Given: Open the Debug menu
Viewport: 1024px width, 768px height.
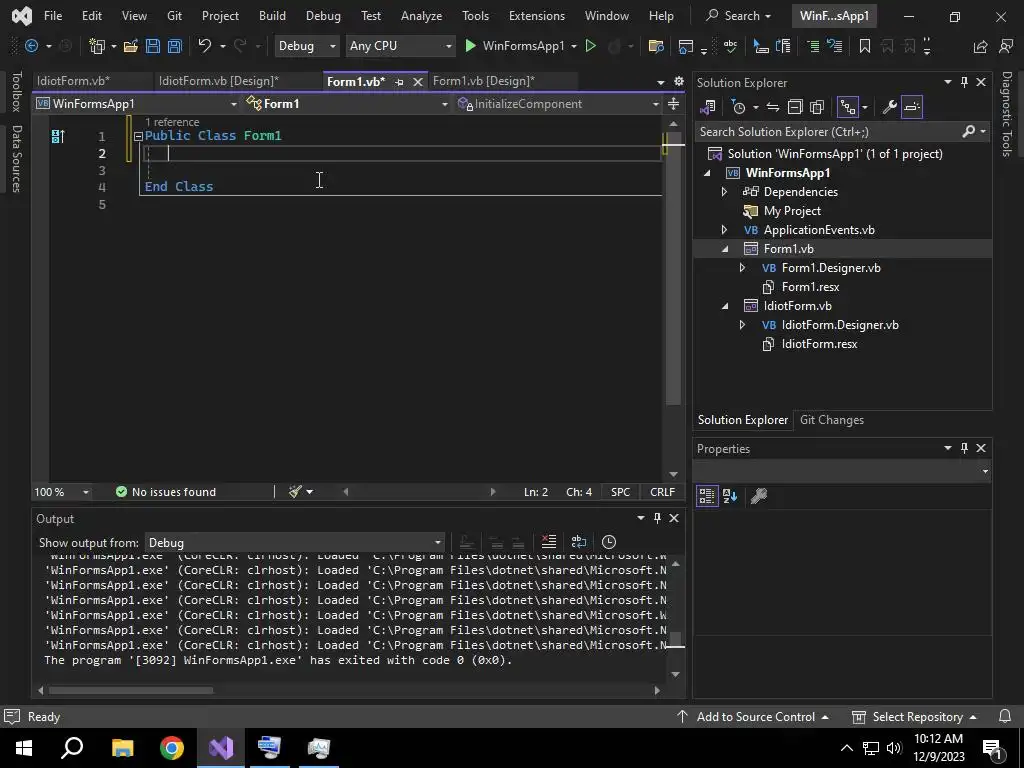Looking at the screenshot, I should [x=323, y=16].
